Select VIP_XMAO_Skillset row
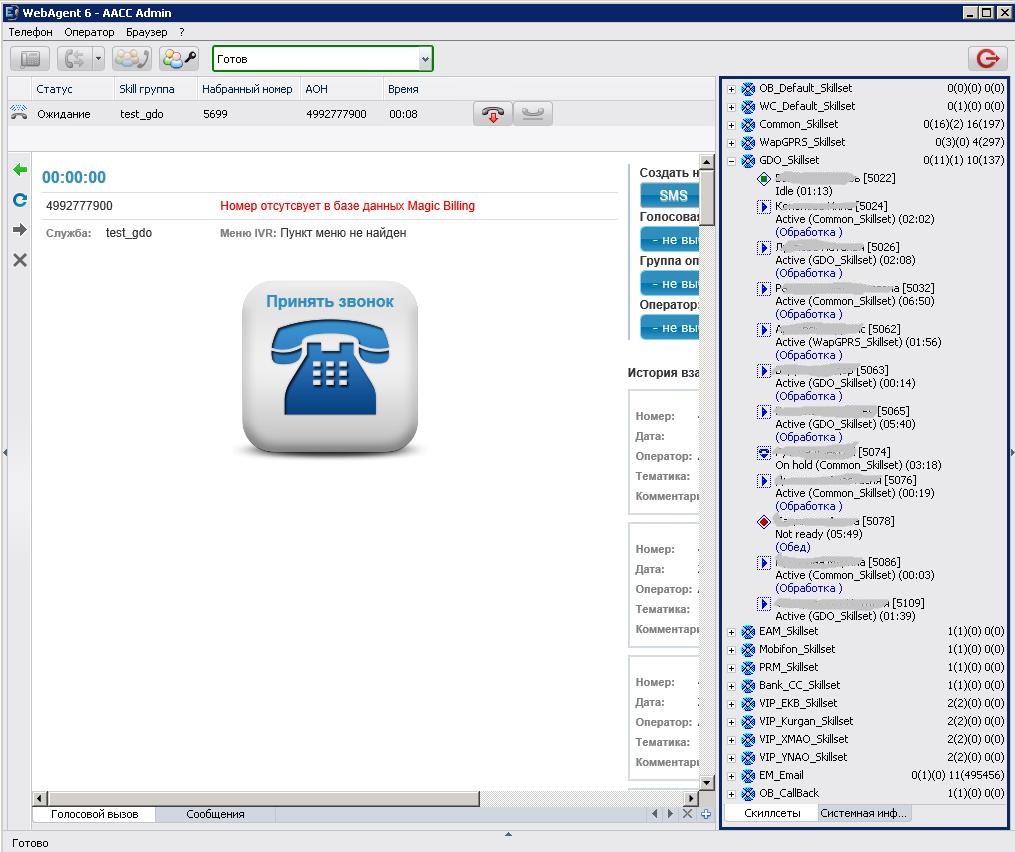Viewport: 1015px width, 852px height. [866, 739]
